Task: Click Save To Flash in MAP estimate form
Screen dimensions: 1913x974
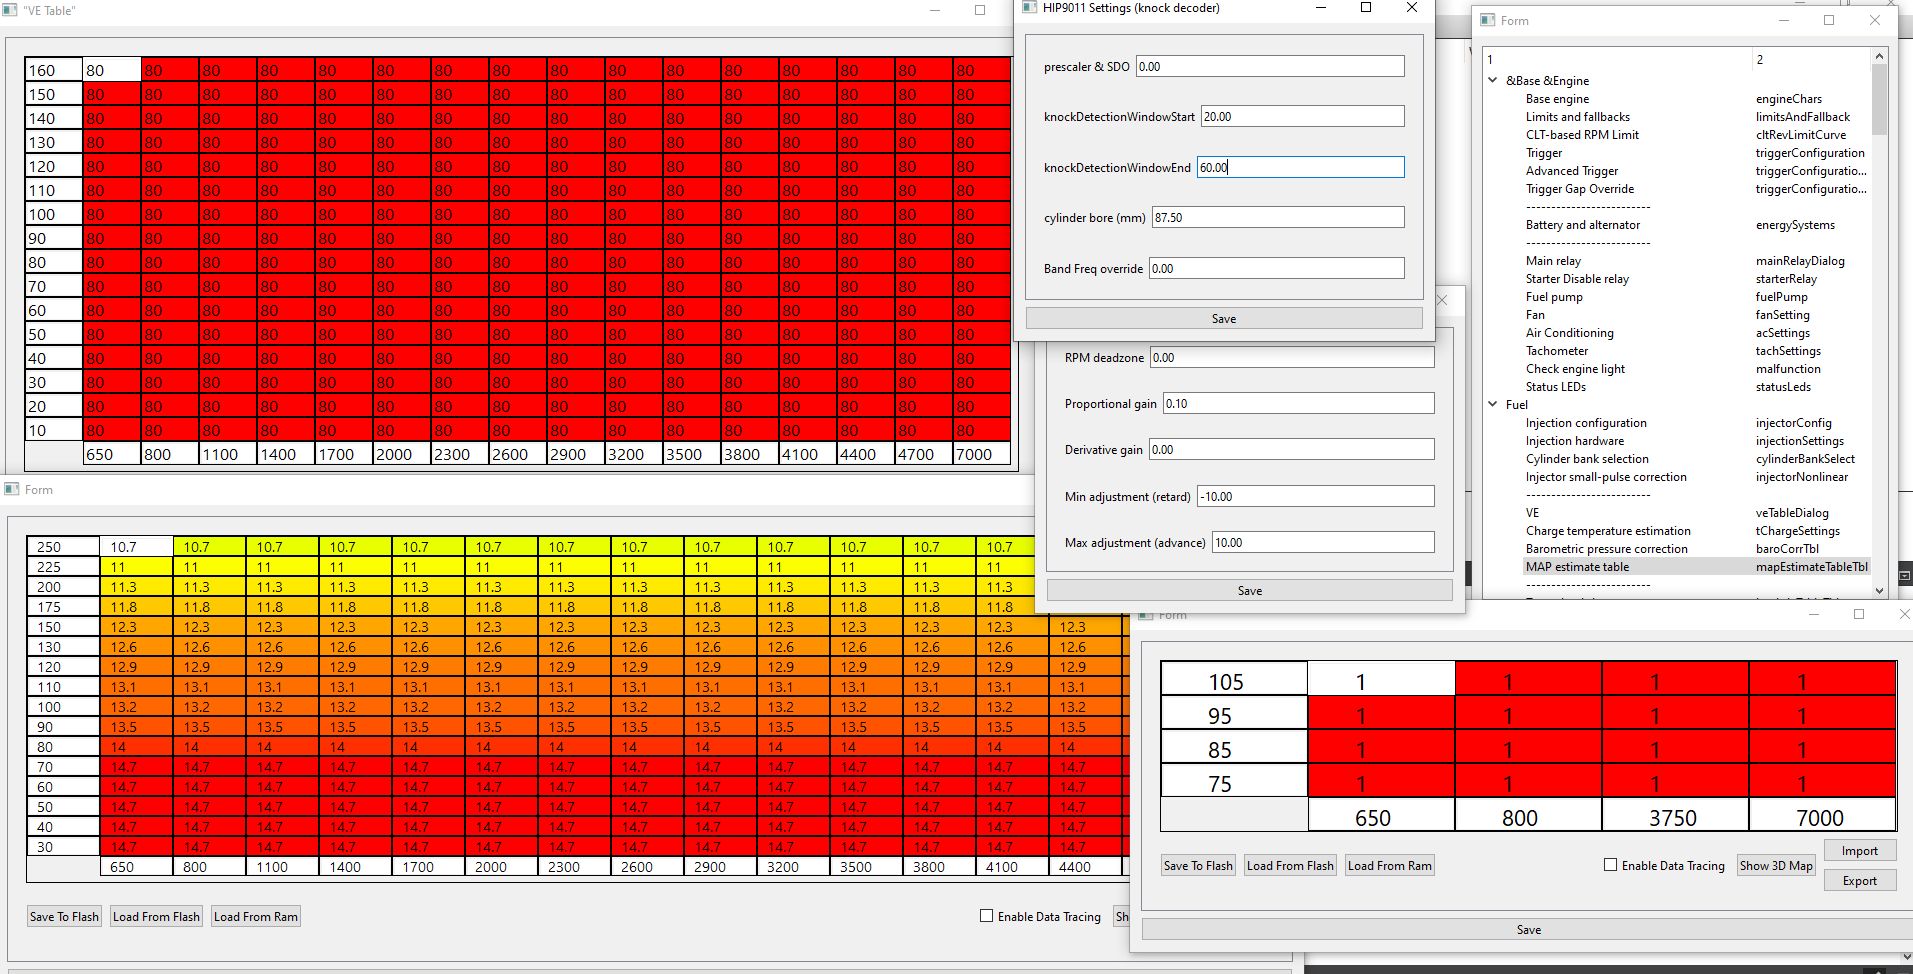Action: pos(1198,866)
